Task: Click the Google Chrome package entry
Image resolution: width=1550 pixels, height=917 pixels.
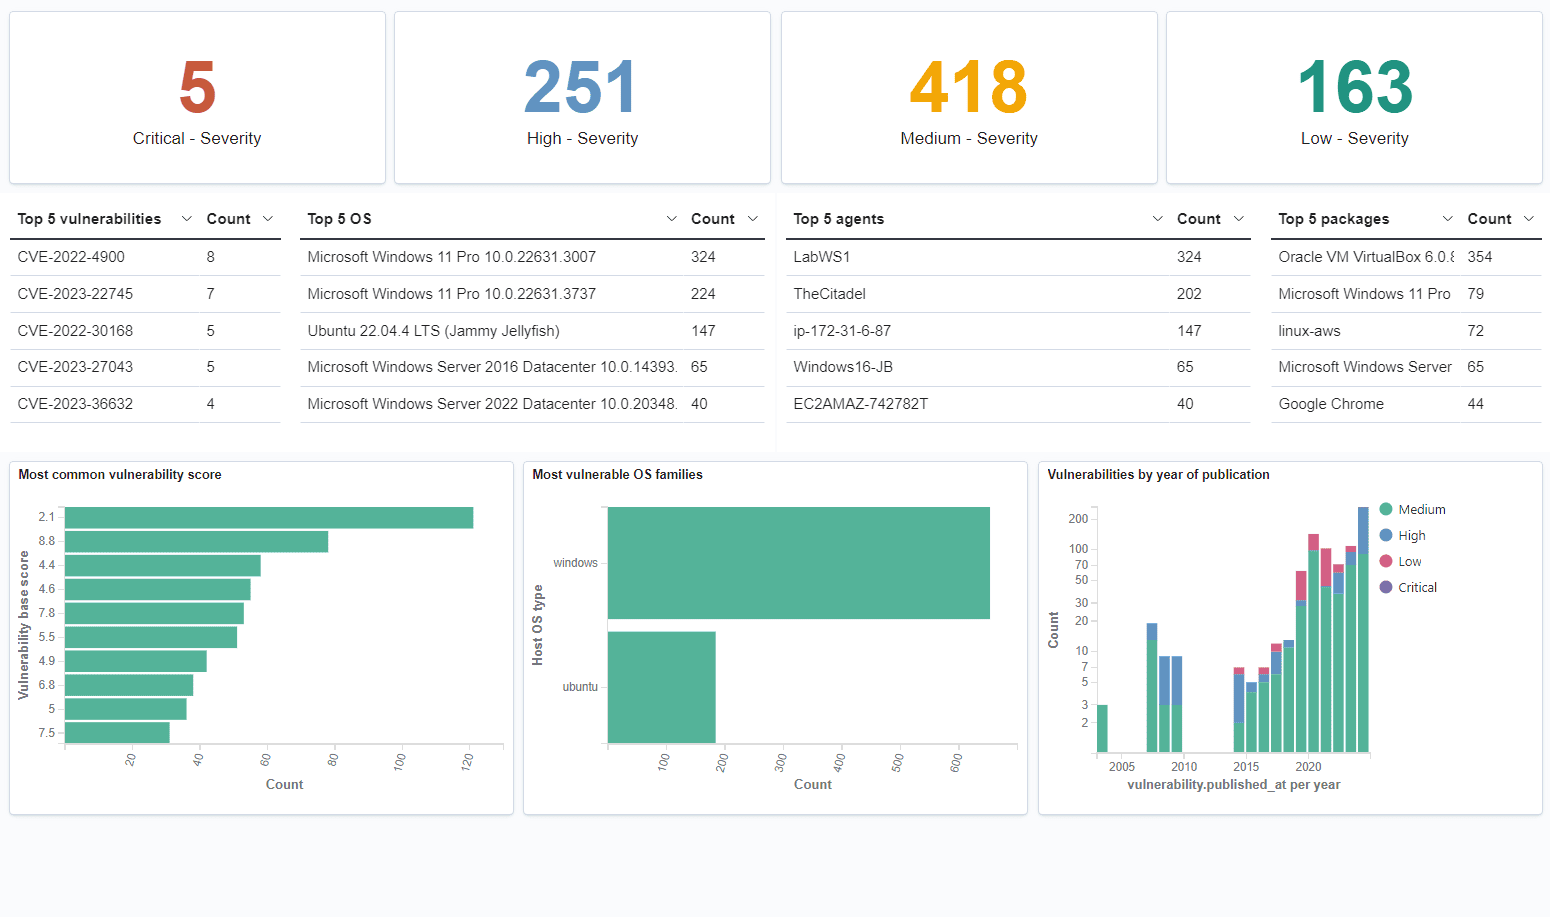Action: point(1330,403)
